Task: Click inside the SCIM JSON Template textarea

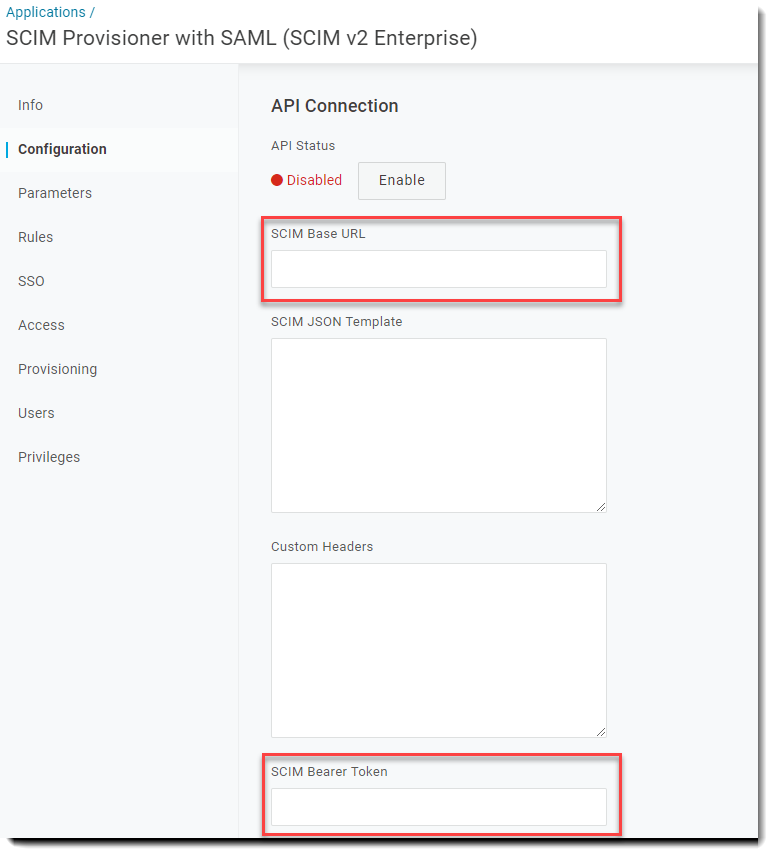Action: (x=439, y=425)
